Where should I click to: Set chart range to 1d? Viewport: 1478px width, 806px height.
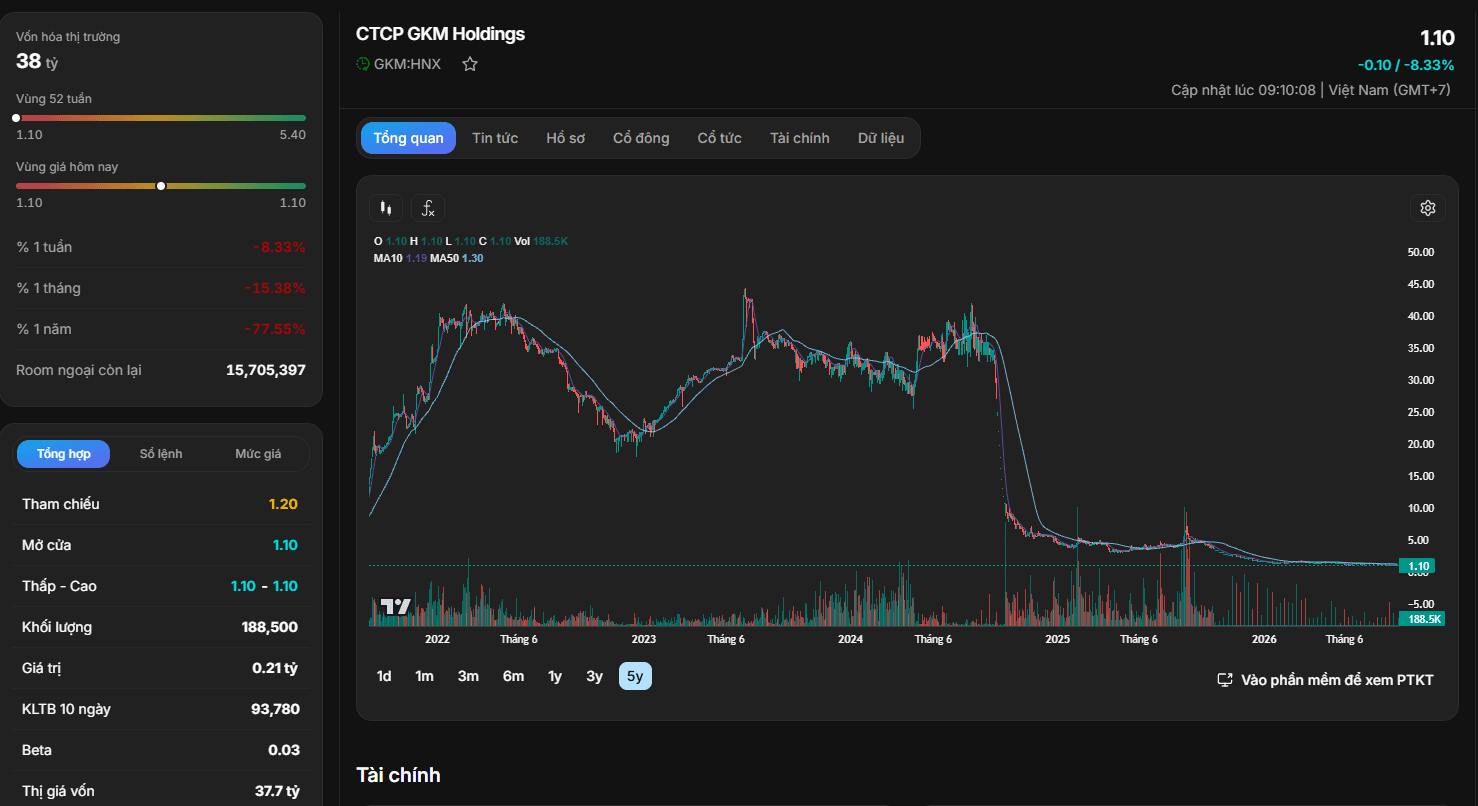pos(384,677)
